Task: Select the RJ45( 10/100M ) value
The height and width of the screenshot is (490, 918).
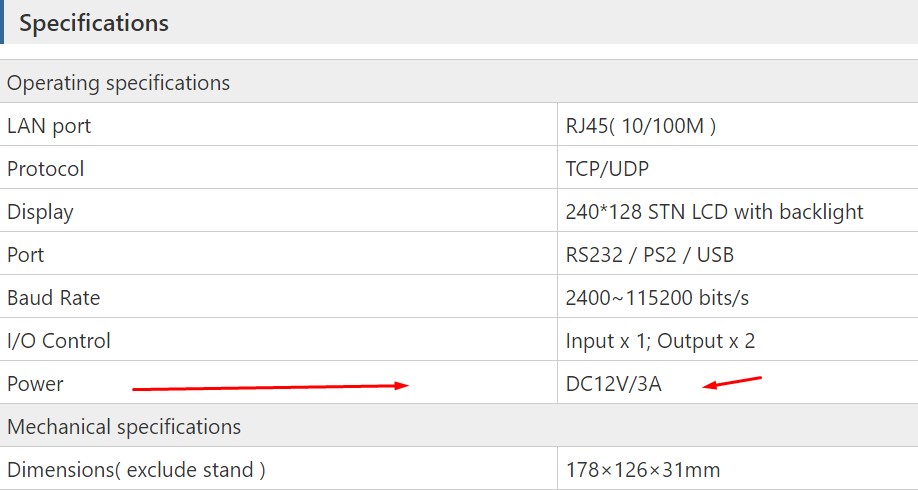Action: [x=640, y=126]
